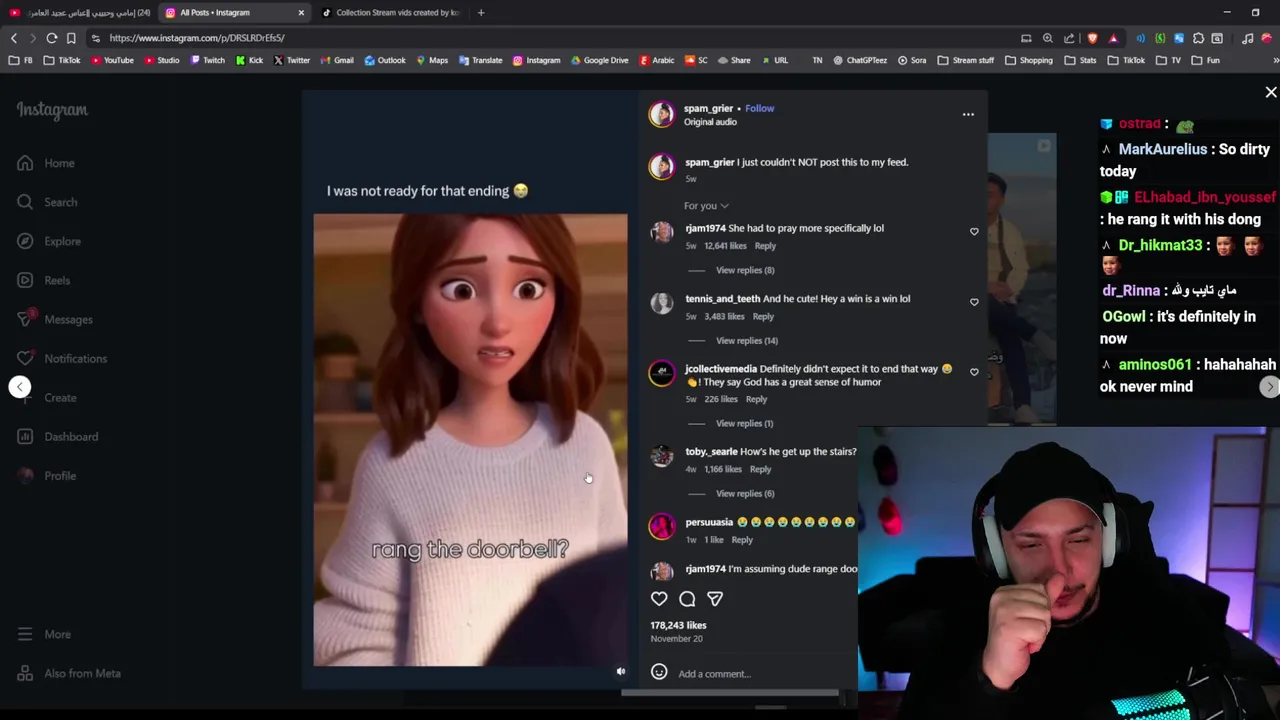Go to Explore in the sidebar
The height and width of the screenshot is (720, 1280).
49,241
